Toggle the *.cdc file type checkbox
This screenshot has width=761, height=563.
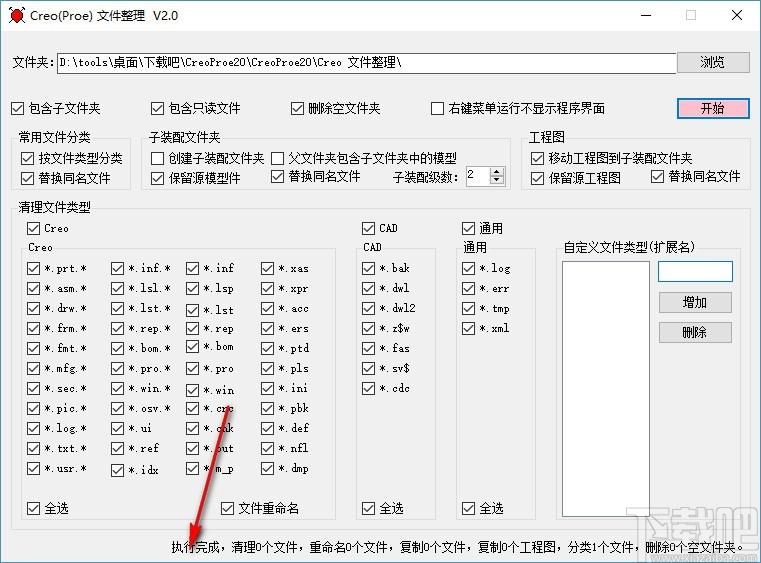(368, 388)
